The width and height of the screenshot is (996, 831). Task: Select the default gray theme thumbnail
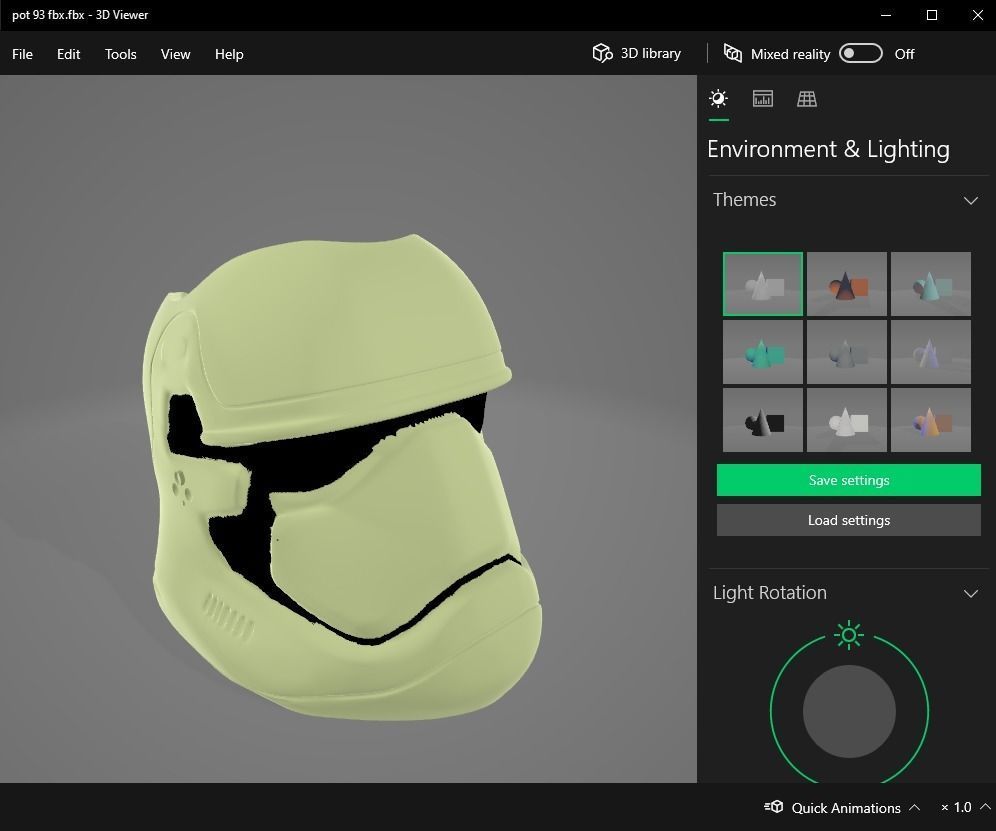coord(763,284)
